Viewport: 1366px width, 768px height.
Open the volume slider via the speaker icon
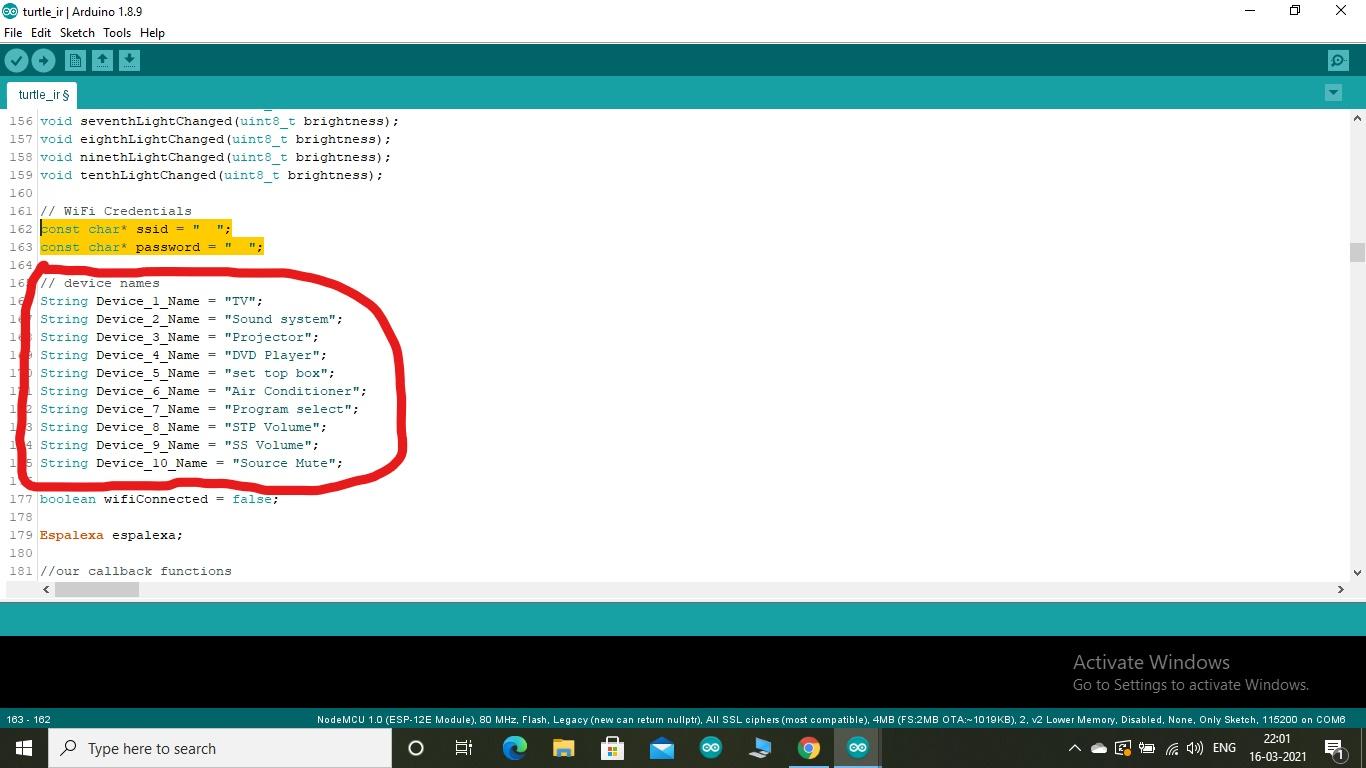(1194, 747)
